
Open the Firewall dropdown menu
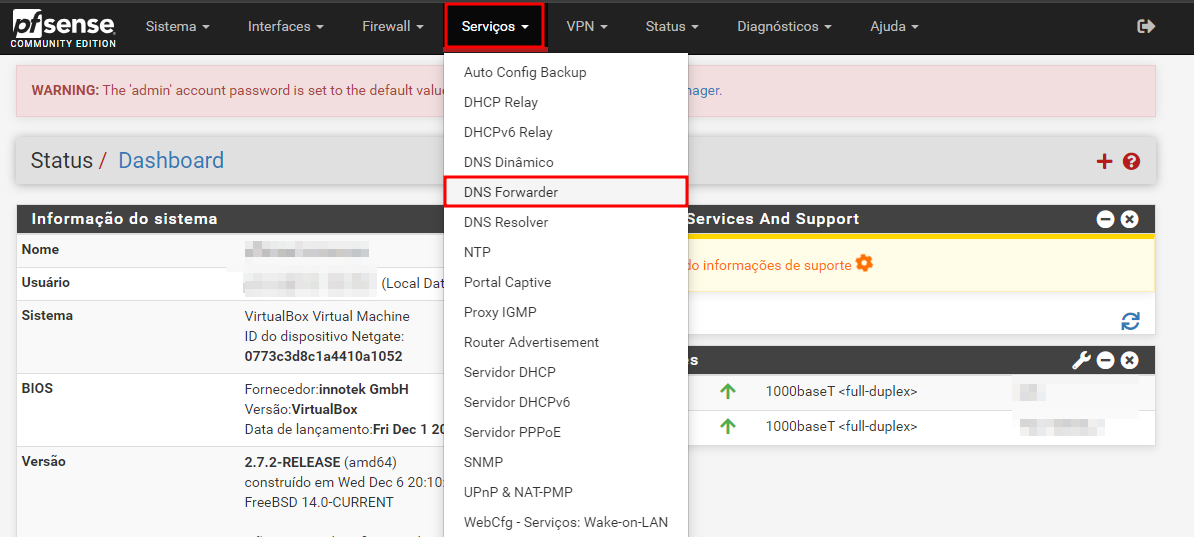point(393,27)
